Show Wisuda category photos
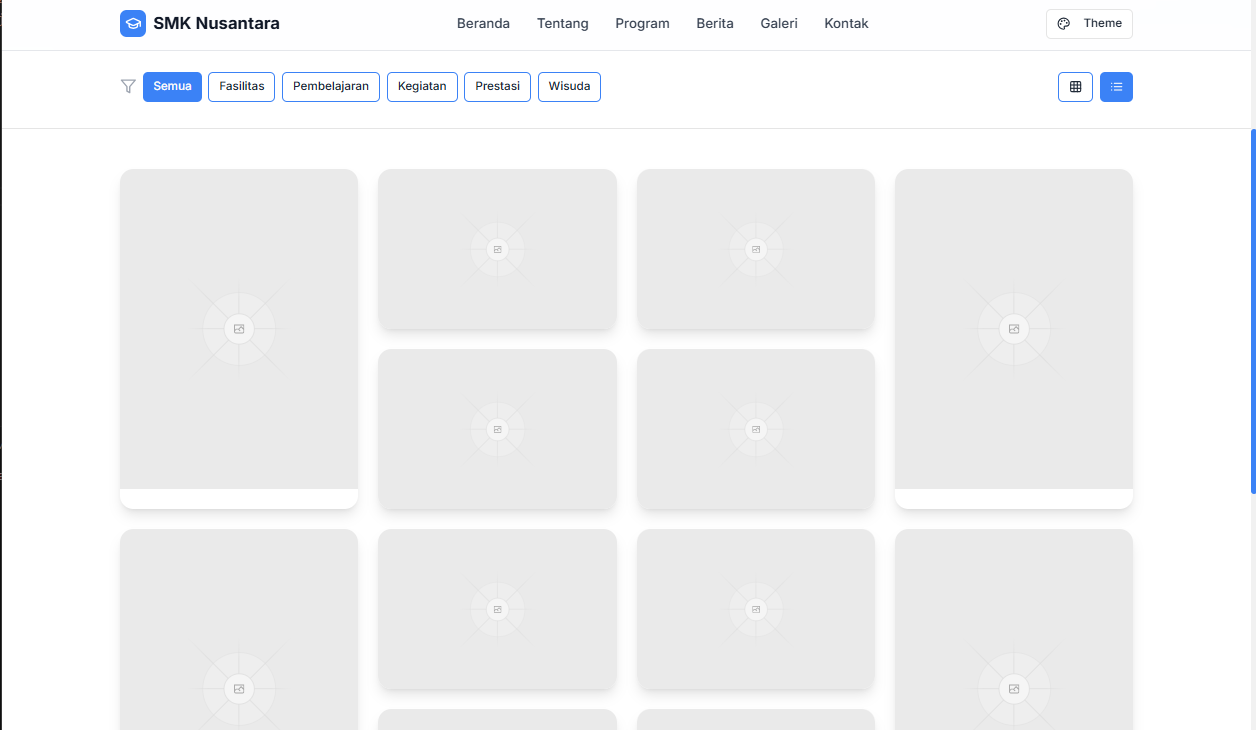Viewport: 1256px width, 730px height. point(569,87)
